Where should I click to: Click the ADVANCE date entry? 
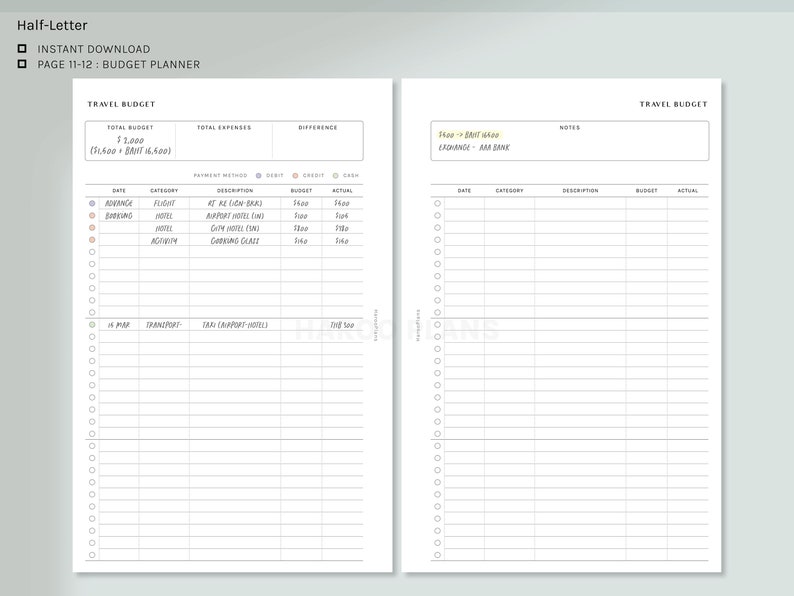[x=119, y=203]
